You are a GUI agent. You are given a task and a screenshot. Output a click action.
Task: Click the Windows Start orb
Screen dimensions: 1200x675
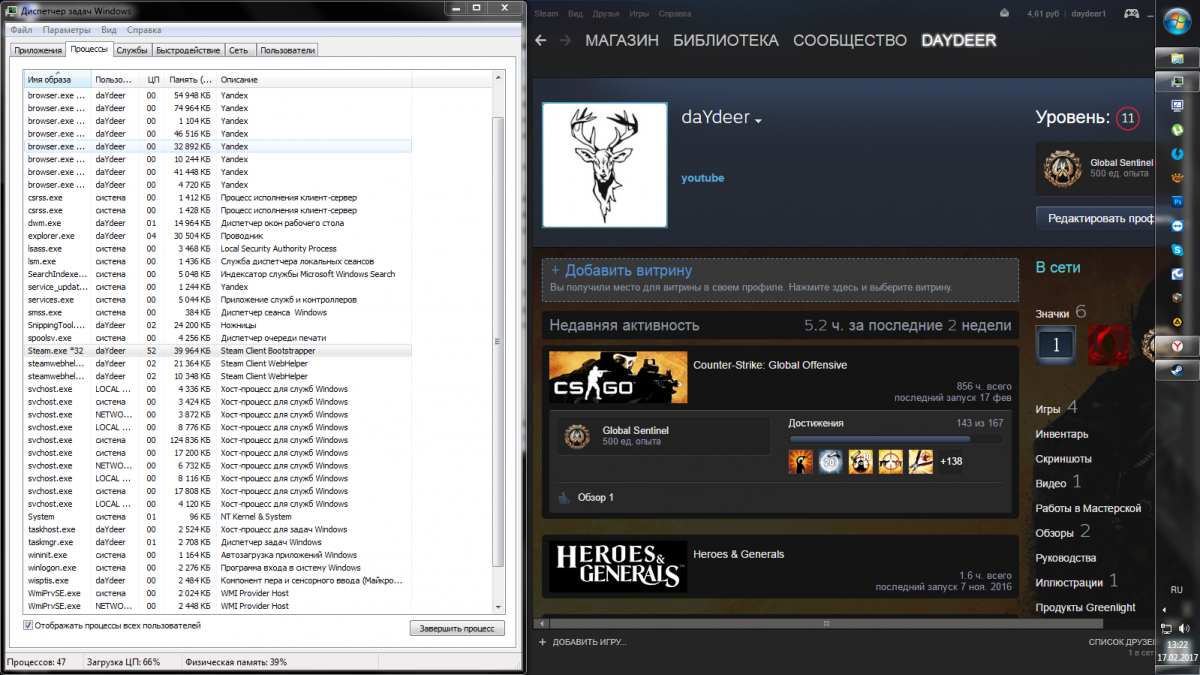pyautogui.click(x=1178, y=22)
